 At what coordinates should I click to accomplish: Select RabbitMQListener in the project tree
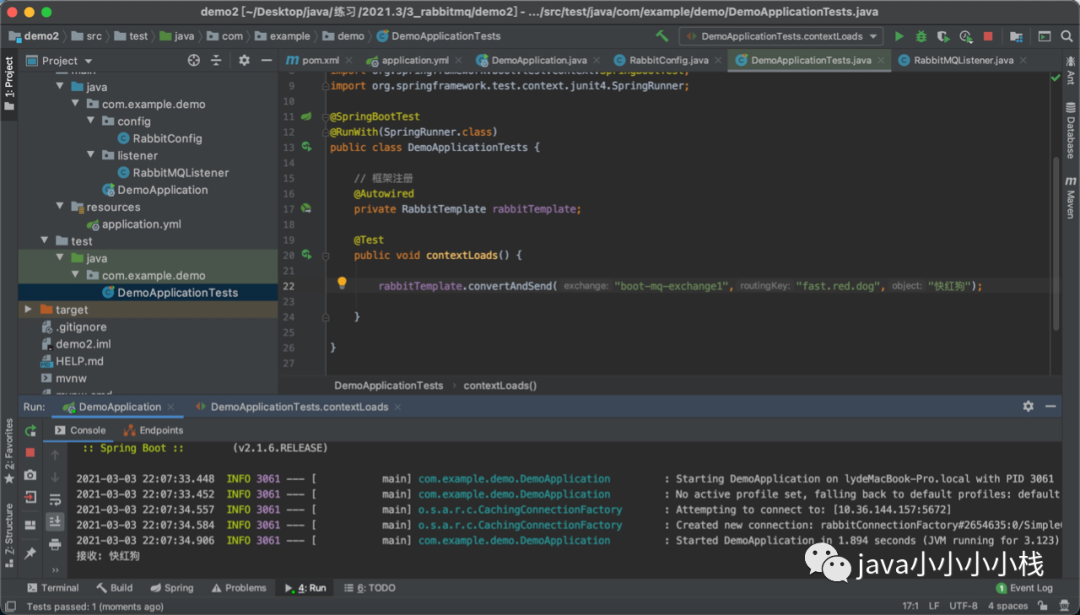point(180,172)
